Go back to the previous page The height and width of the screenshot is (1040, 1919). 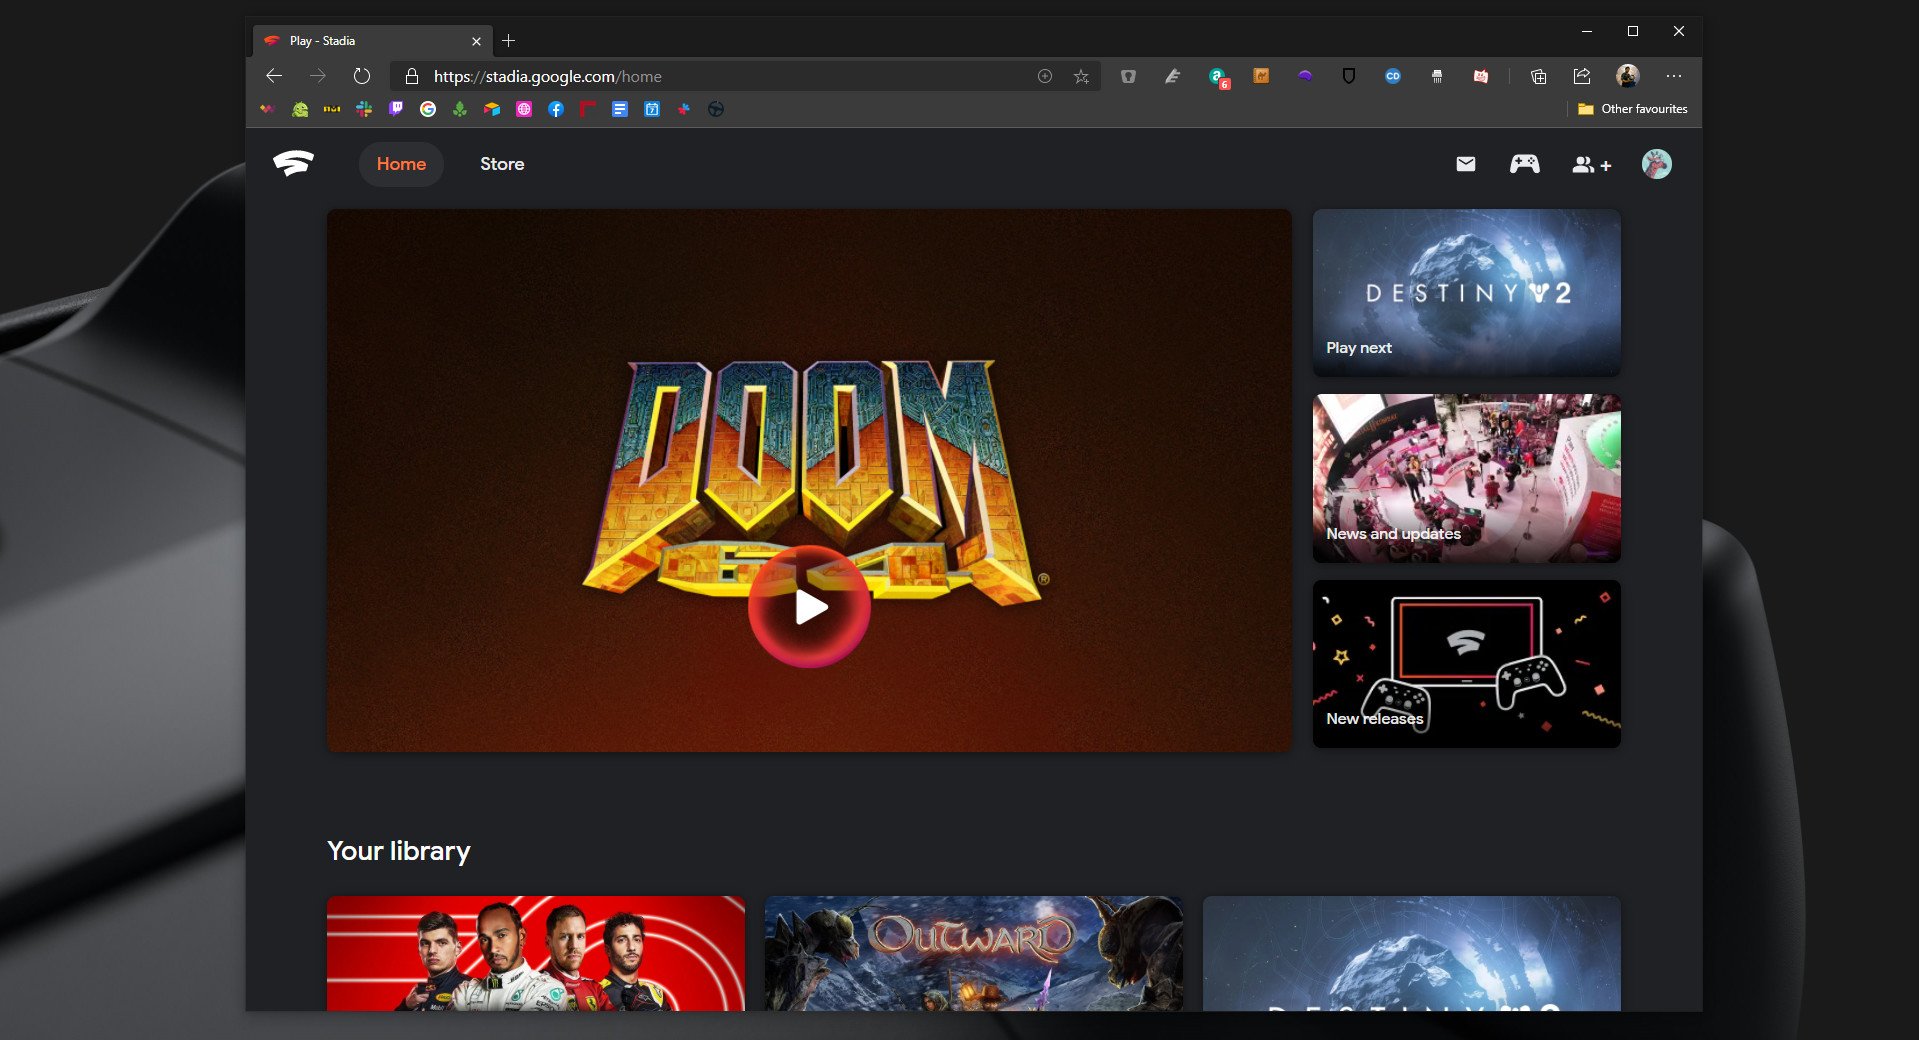[x=274, y=76]
